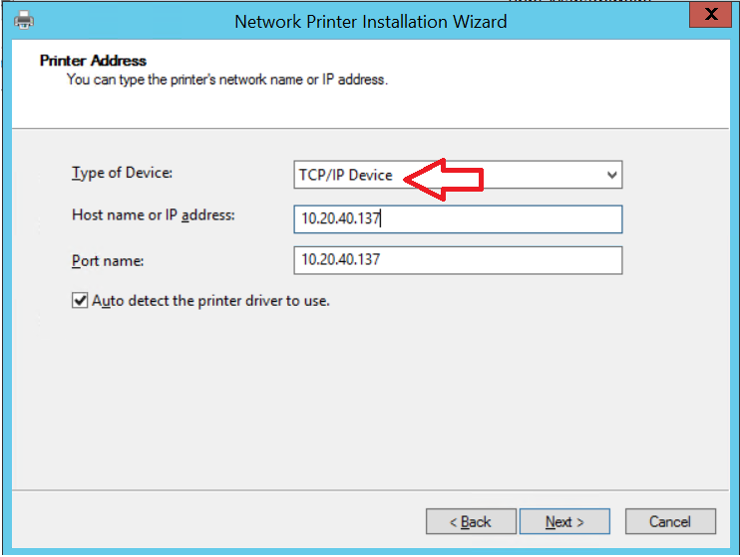This screenshot has width=740, height=557.
Task: Click the 'Type of Device:' label
Action: click(x=122, y=173)
